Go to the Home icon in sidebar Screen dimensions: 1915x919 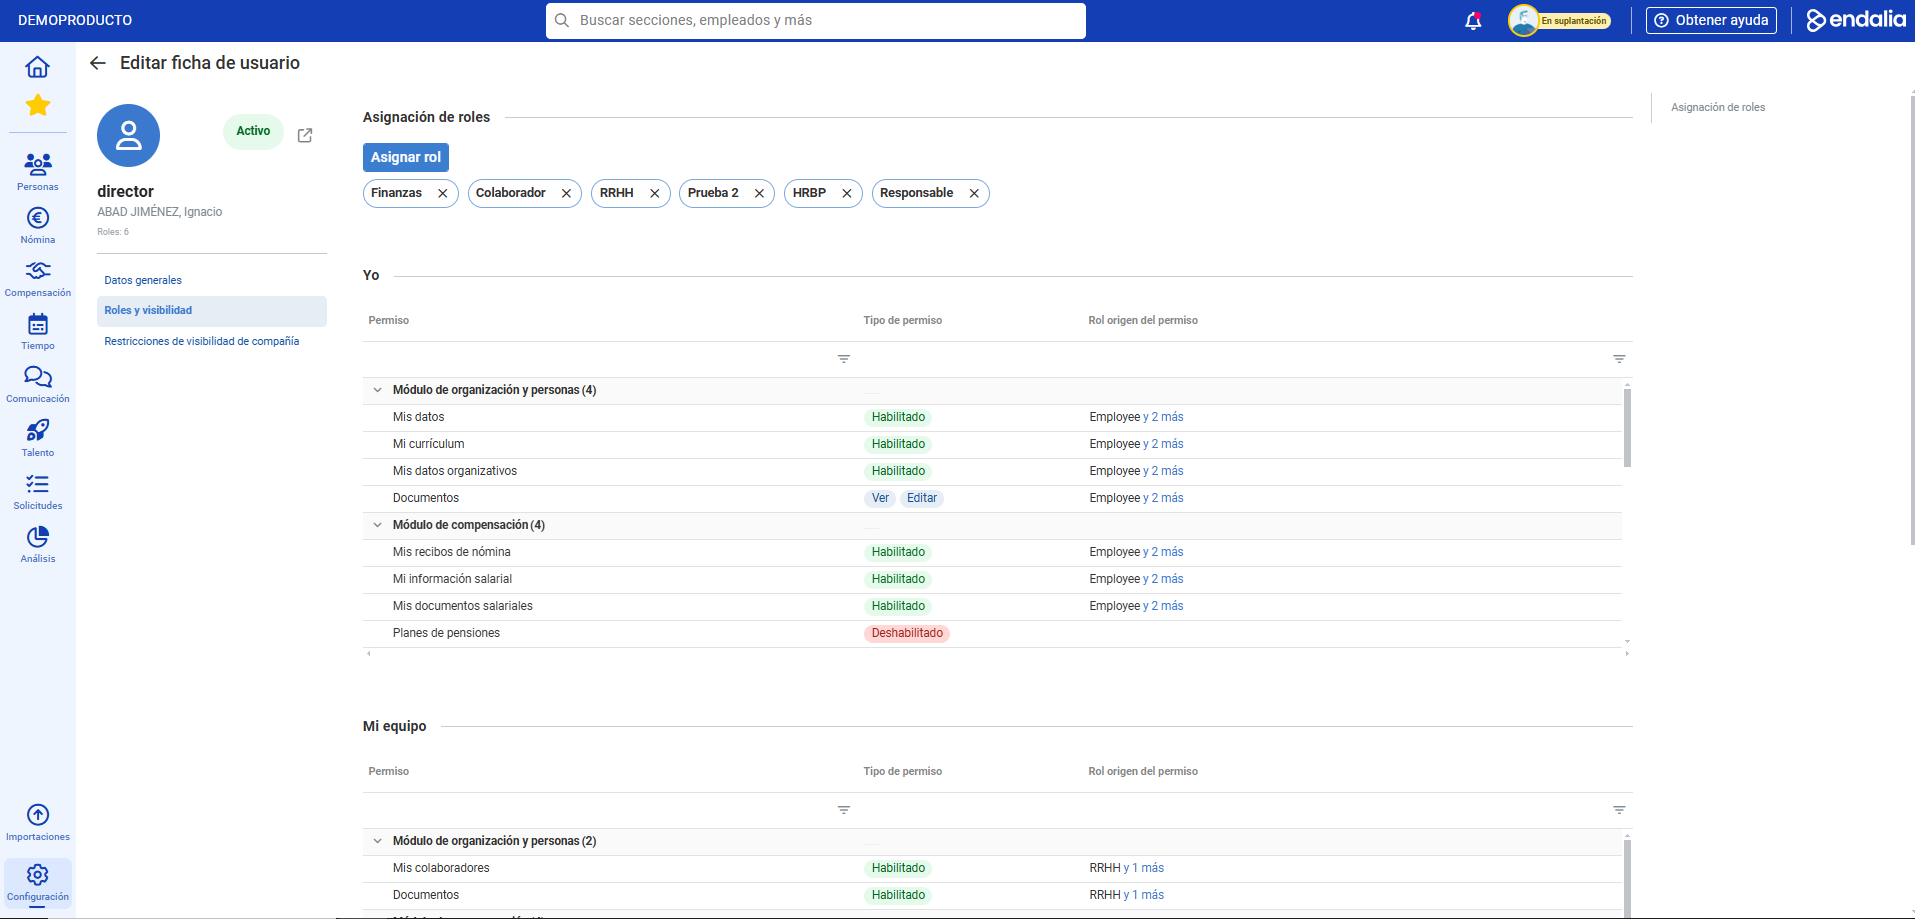coord(37,67)
